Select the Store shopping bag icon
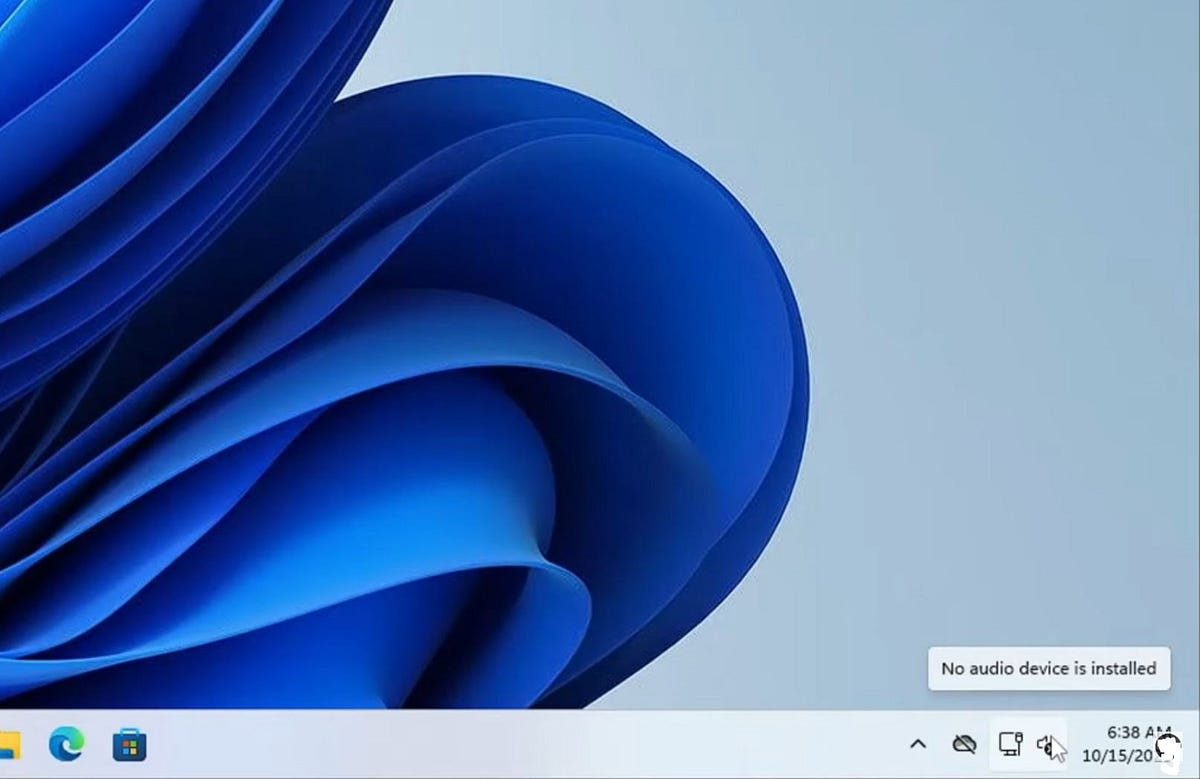The image size is (1200, 779). click(x=129, y=745)
